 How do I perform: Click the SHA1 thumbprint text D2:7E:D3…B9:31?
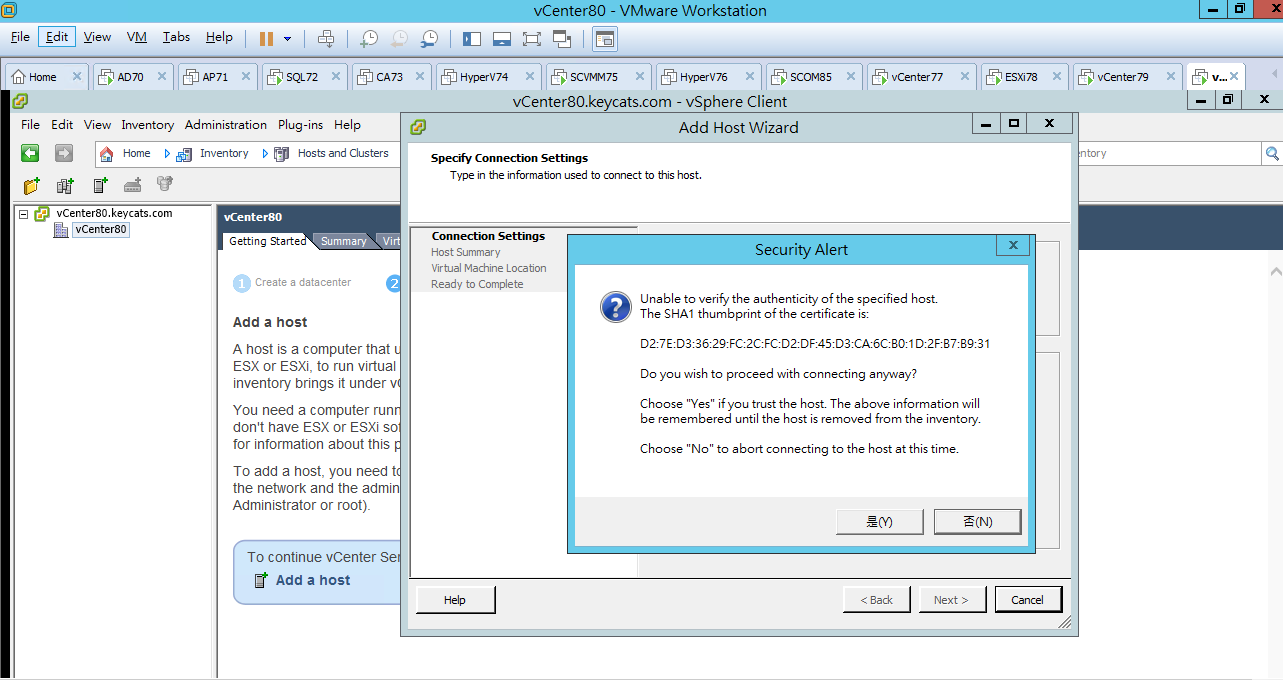[815, 344]
